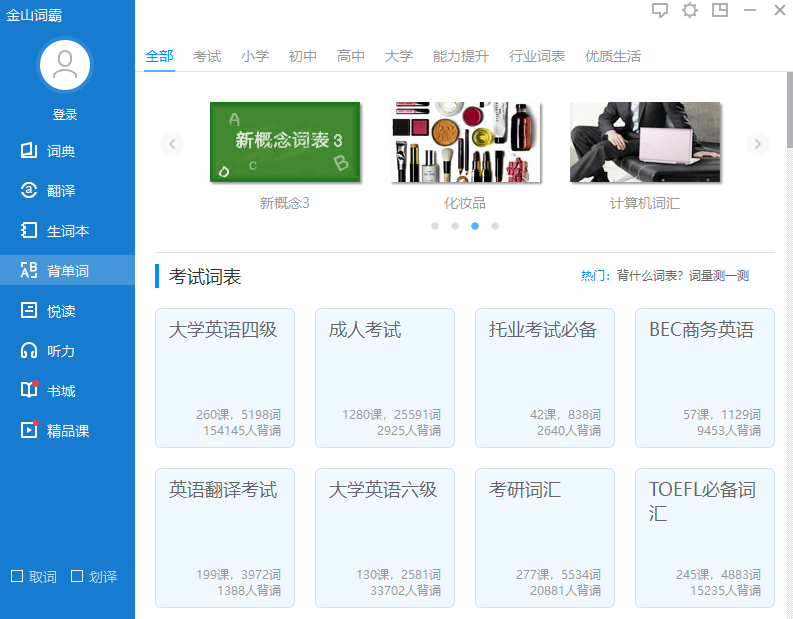
Task: Select the fourth carousel page dot
Action: point(495,226)
